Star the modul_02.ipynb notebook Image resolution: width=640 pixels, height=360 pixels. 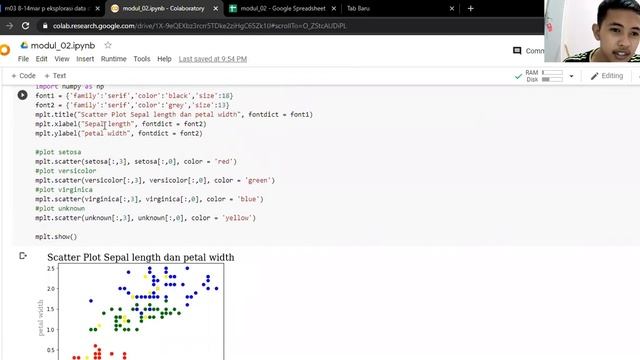click(x=108, y=45)
